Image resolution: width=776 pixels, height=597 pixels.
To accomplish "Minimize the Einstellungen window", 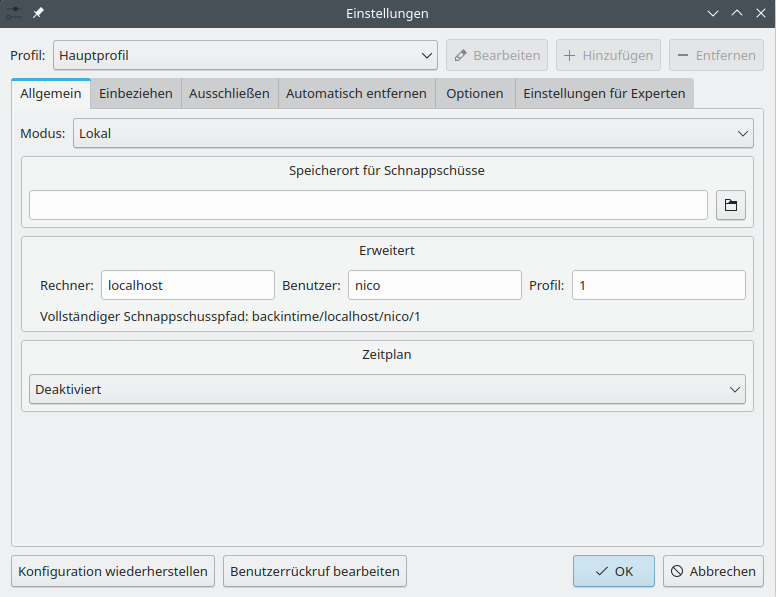I will click(713, 13).
